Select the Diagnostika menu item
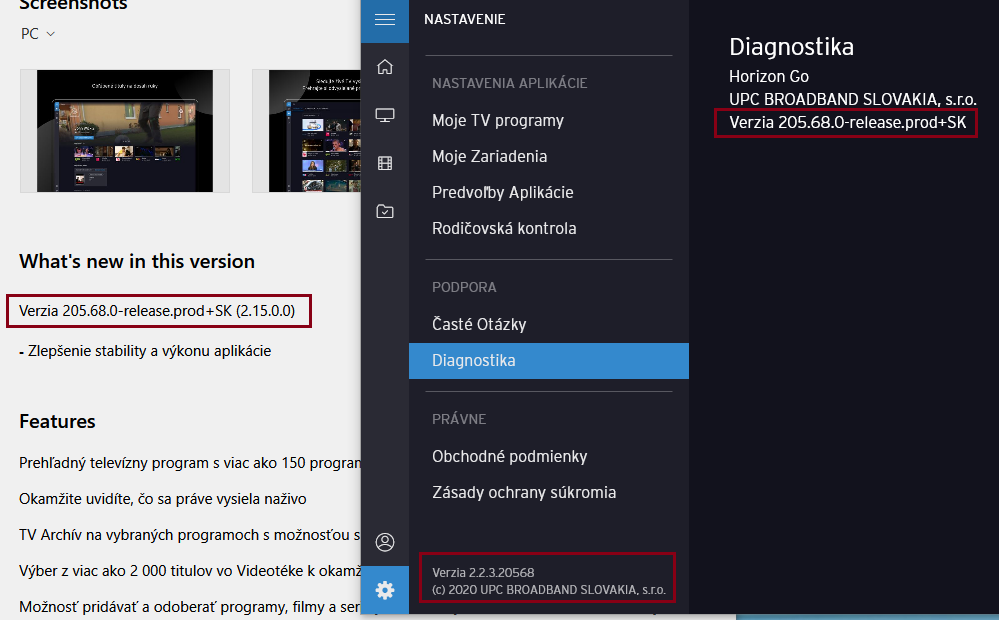Image resolution: width=999 pixels, height=620 pixels. coord(549,361)
